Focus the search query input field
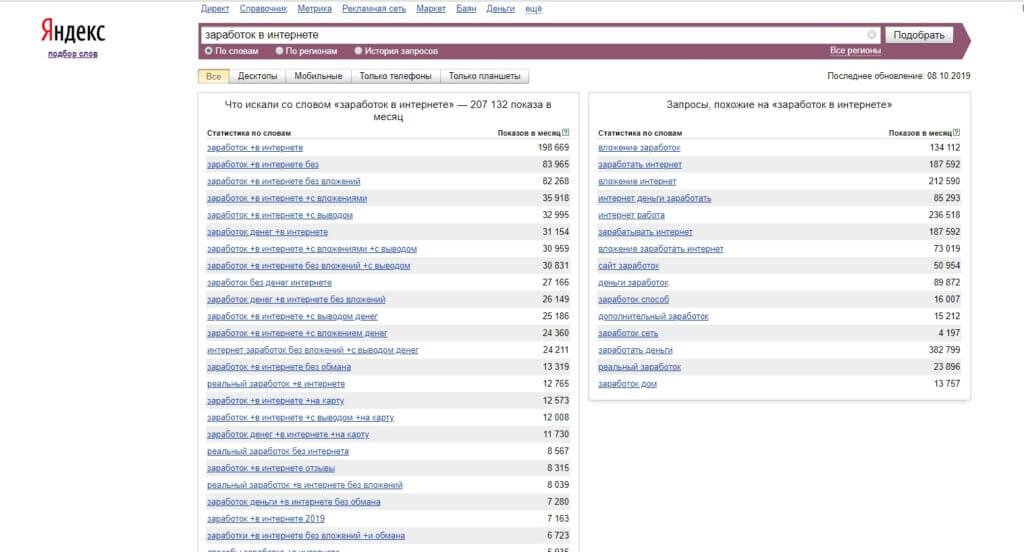The image size is (1024, 552). (x=540, y=35)
